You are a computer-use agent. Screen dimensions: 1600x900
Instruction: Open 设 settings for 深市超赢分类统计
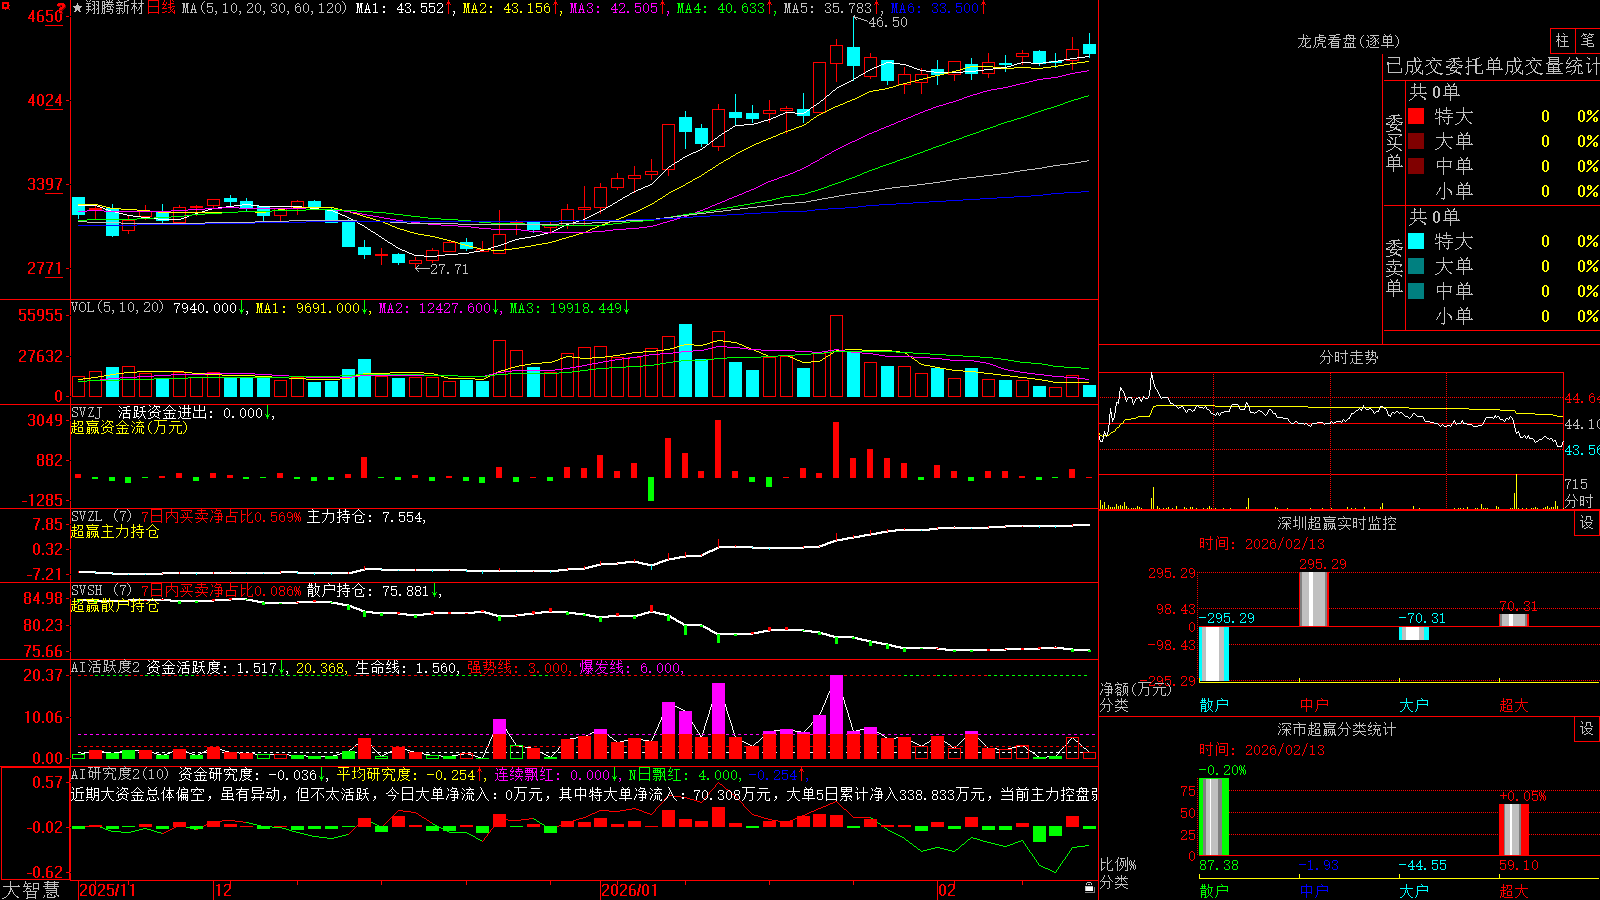click(x=1587, y=729)
